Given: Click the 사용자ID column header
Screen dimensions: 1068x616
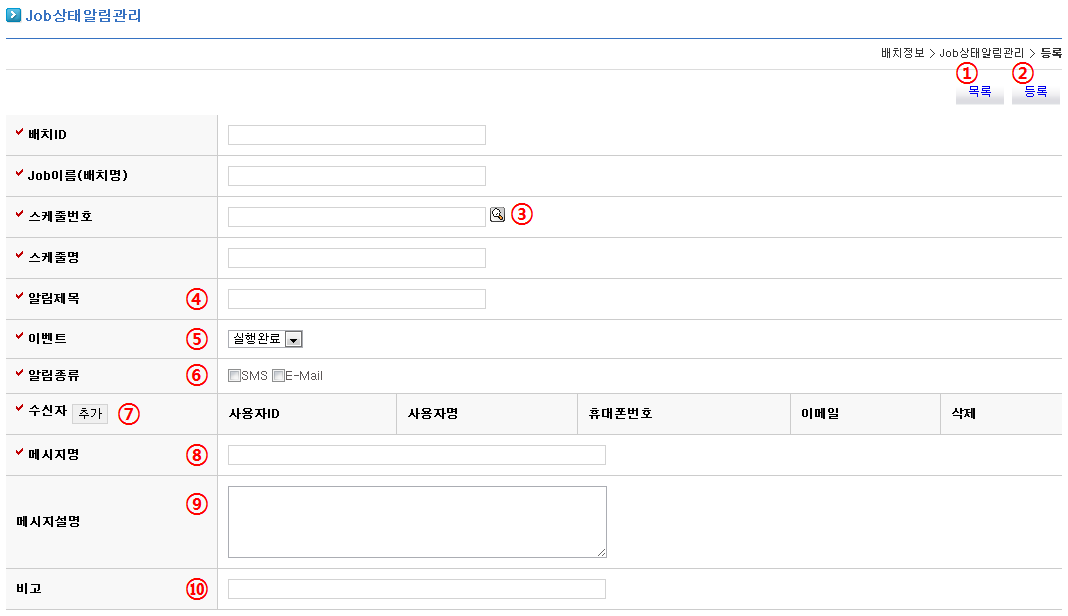Looking at the screenshot, I should coord(254,413).
